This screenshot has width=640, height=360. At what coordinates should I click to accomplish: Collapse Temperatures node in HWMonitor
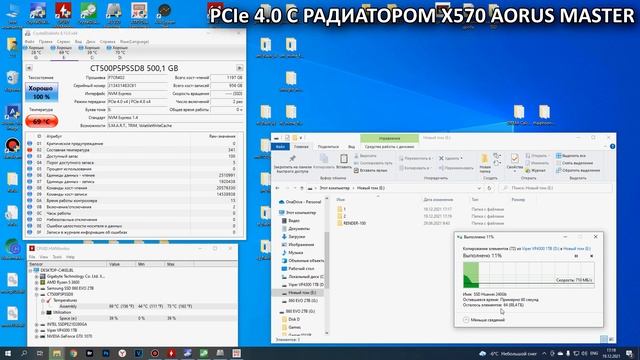click(43, 300)
